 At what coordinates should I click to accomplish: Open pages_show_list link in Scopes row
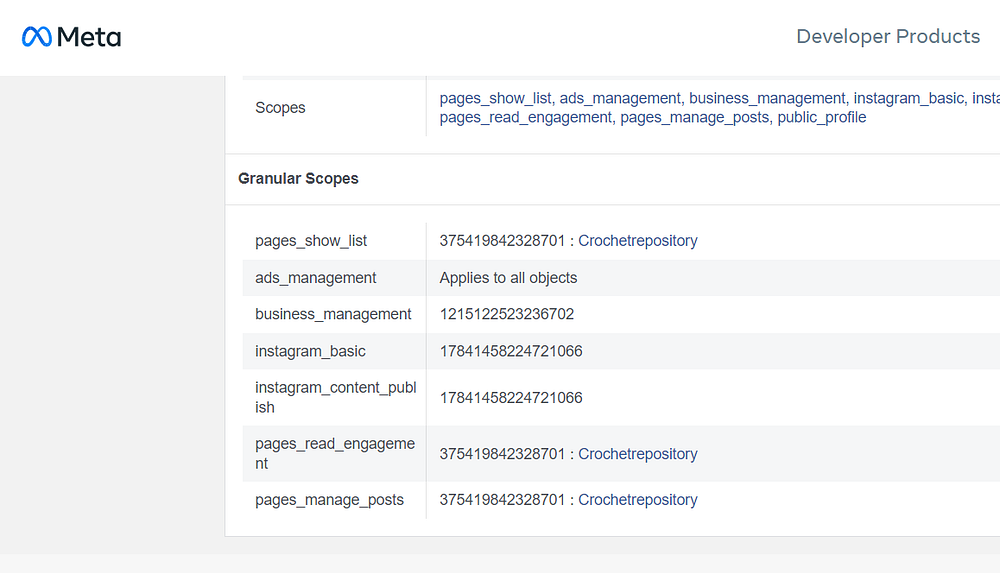(495, 98)
